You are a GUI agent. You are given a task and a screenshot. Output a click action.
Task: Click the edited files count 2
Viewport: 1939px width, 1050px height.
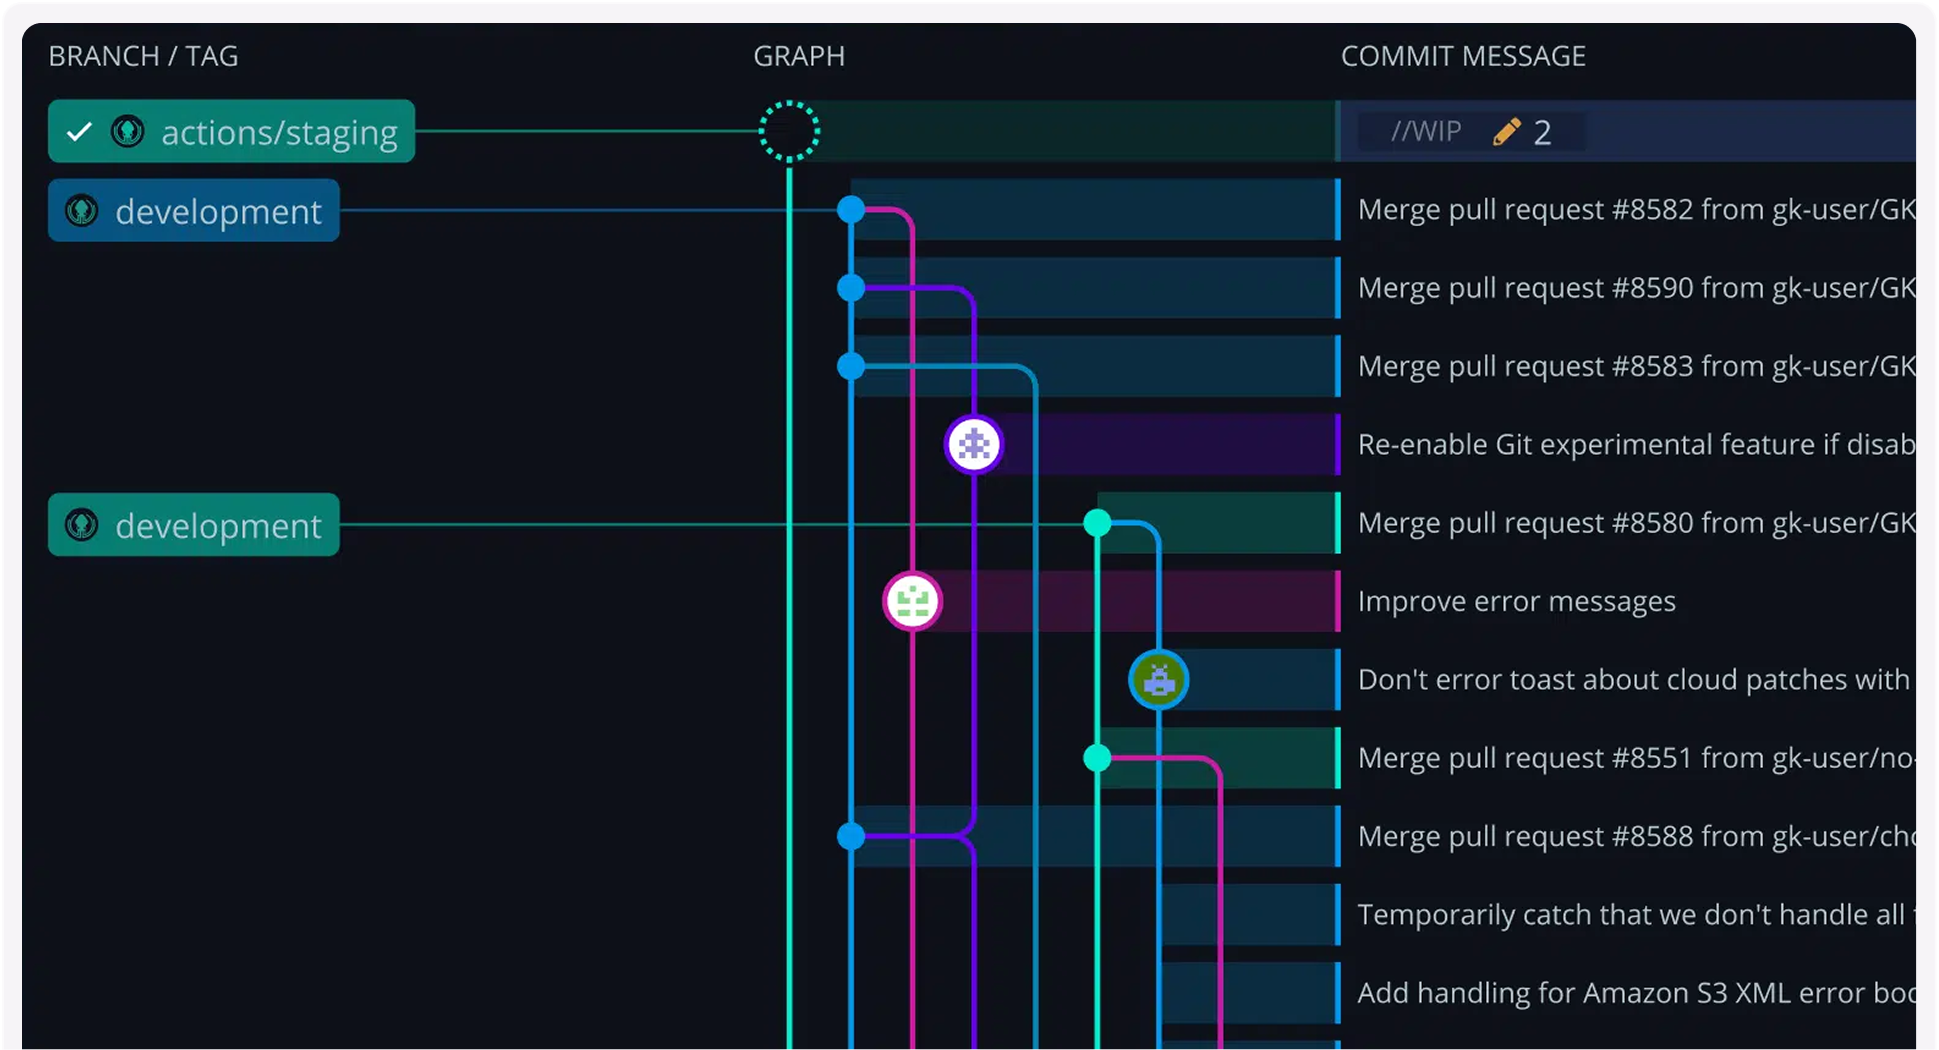[x=1542, y=132]
